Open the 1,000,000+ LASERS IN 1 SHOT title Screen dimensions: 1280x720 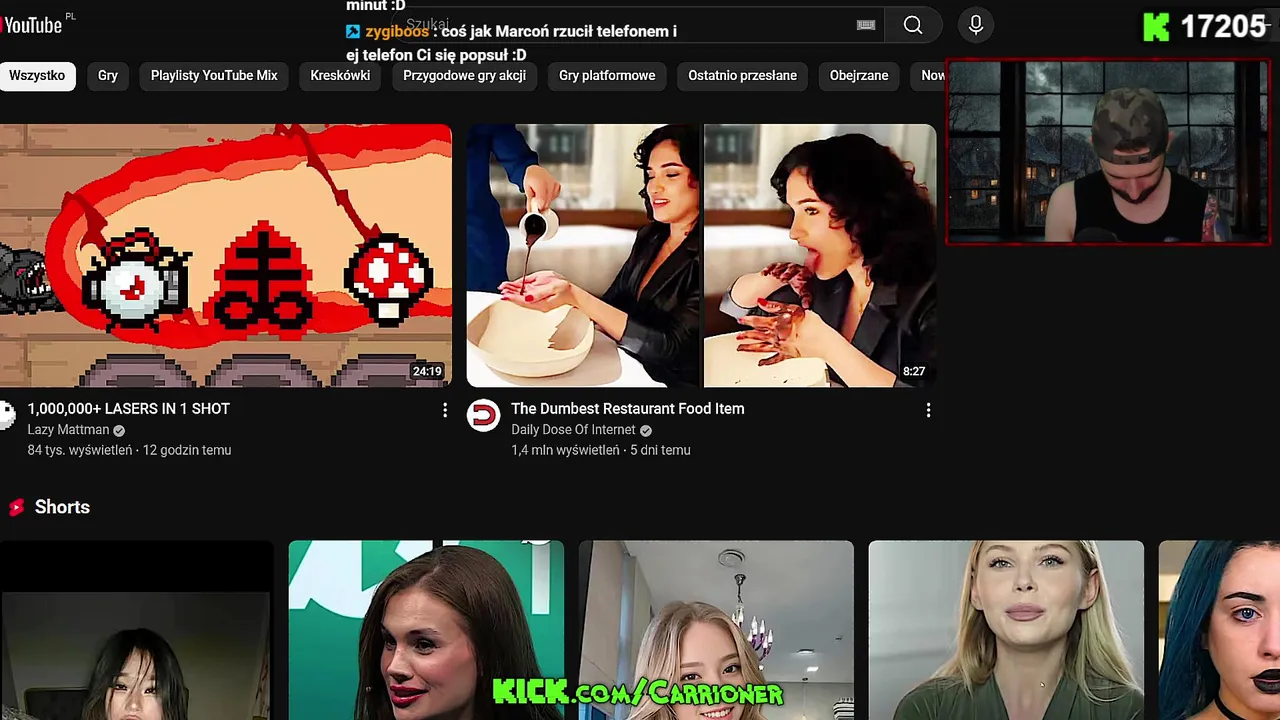pyautogui.click(x=128, y=409)
